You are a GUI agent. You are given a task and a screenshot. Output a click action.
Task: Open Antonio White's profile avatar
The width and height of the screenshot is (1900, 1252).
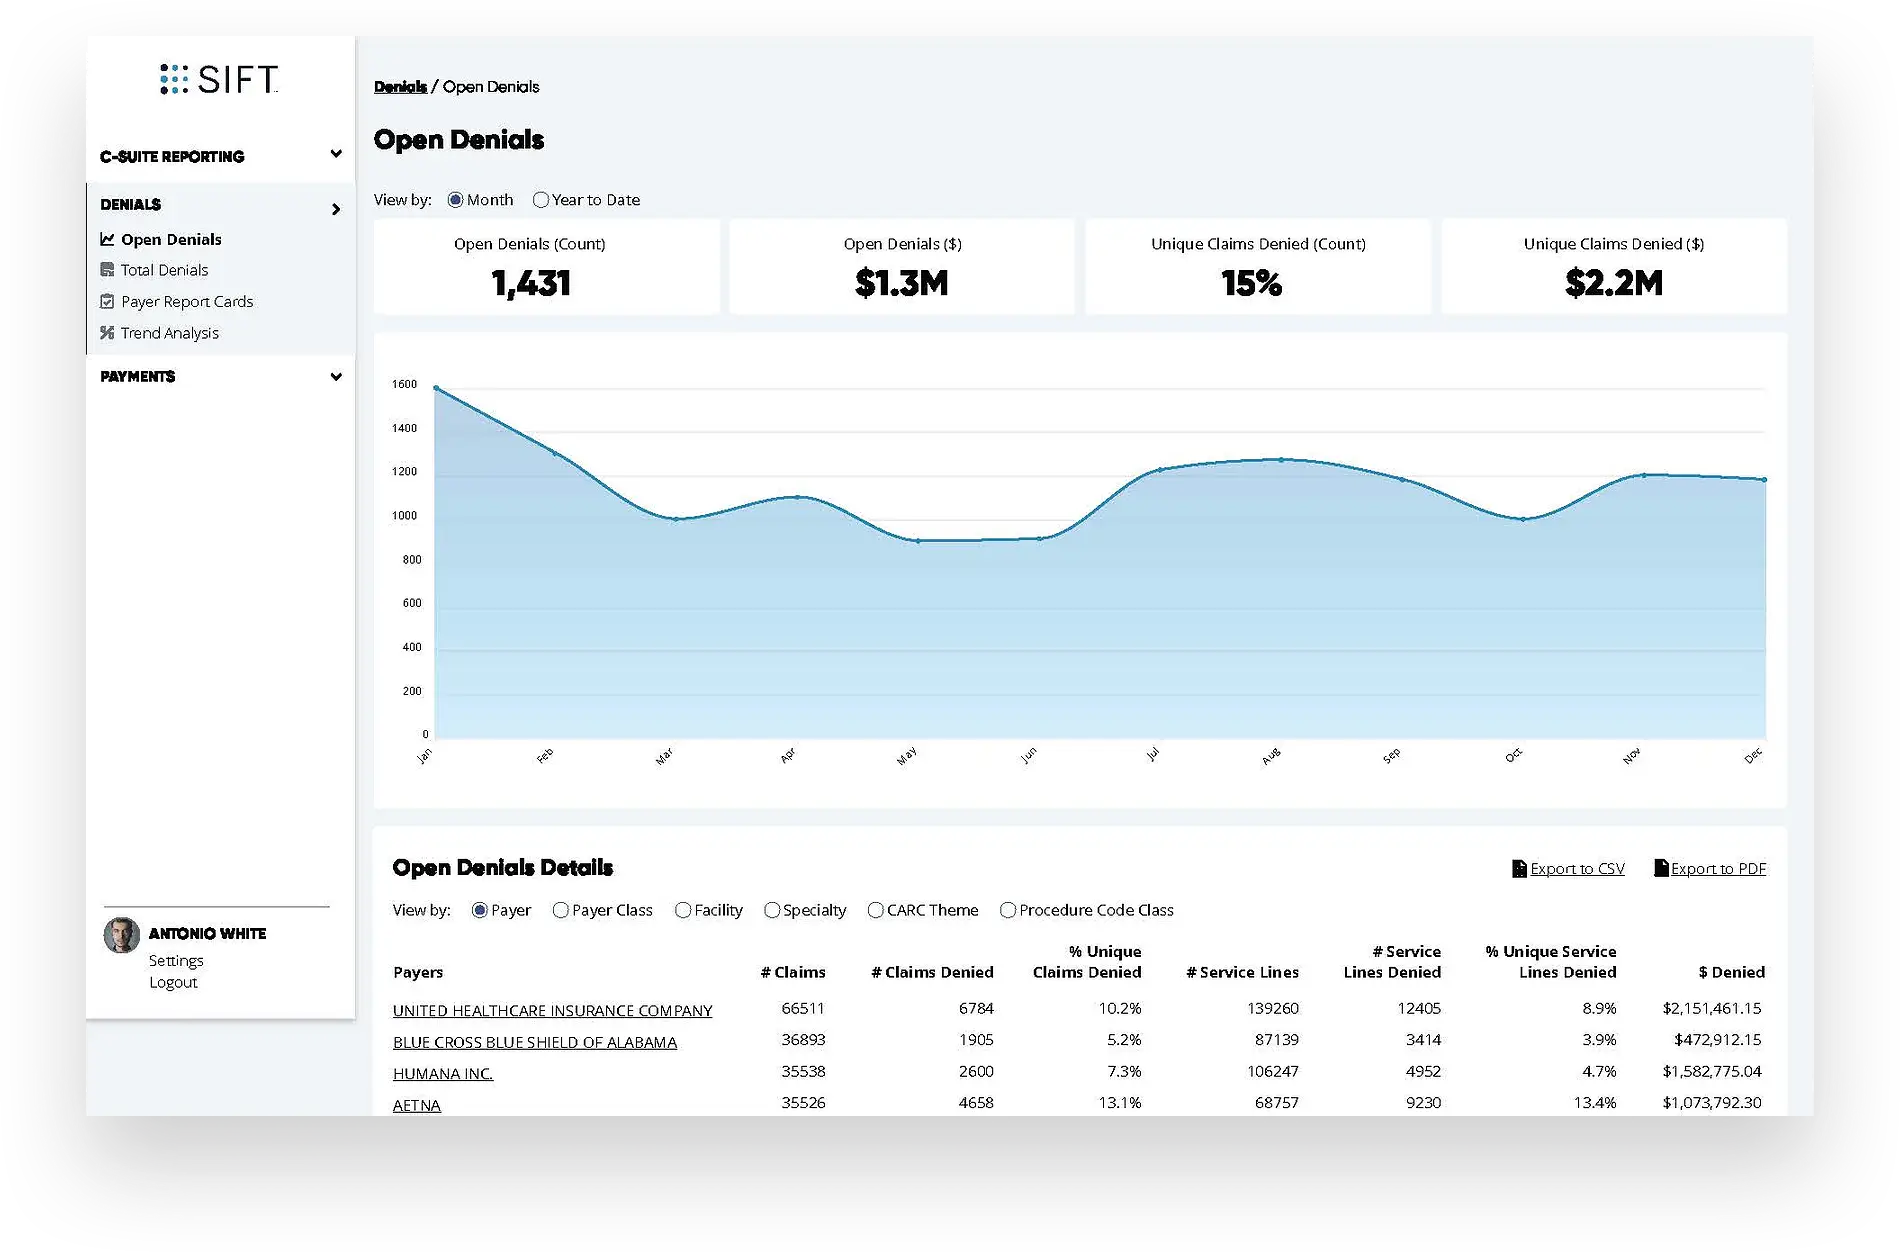tap(120, 934)
